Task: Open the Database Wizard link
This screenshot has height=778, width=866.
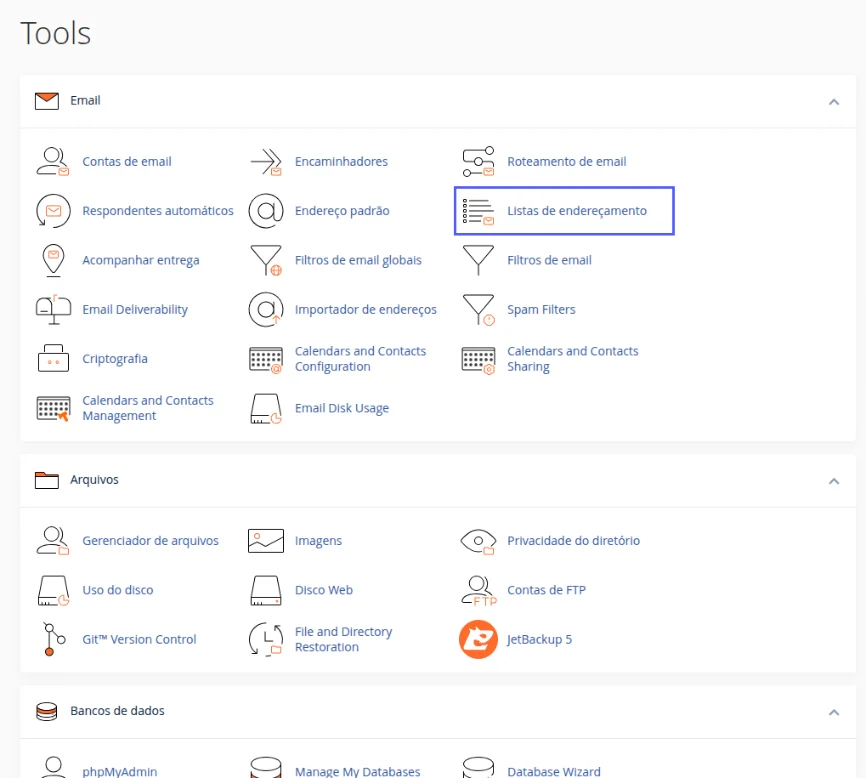Action: 554,771
